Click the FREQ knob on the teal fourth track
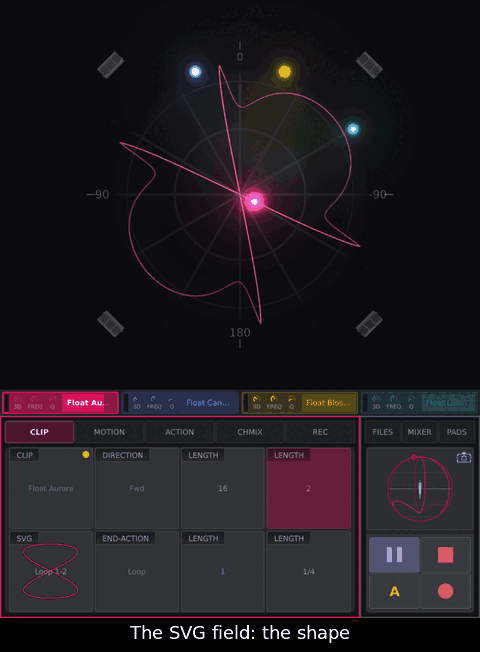This screenshot has height=652, width=480. pos(393,399)
